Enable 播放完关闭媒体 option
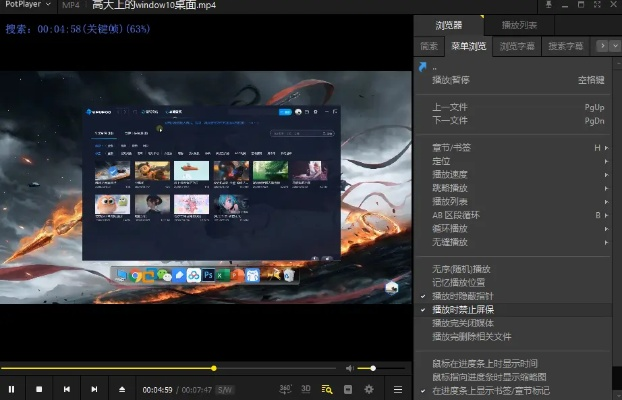Viewport: 622px width, 400px height. 513,323
